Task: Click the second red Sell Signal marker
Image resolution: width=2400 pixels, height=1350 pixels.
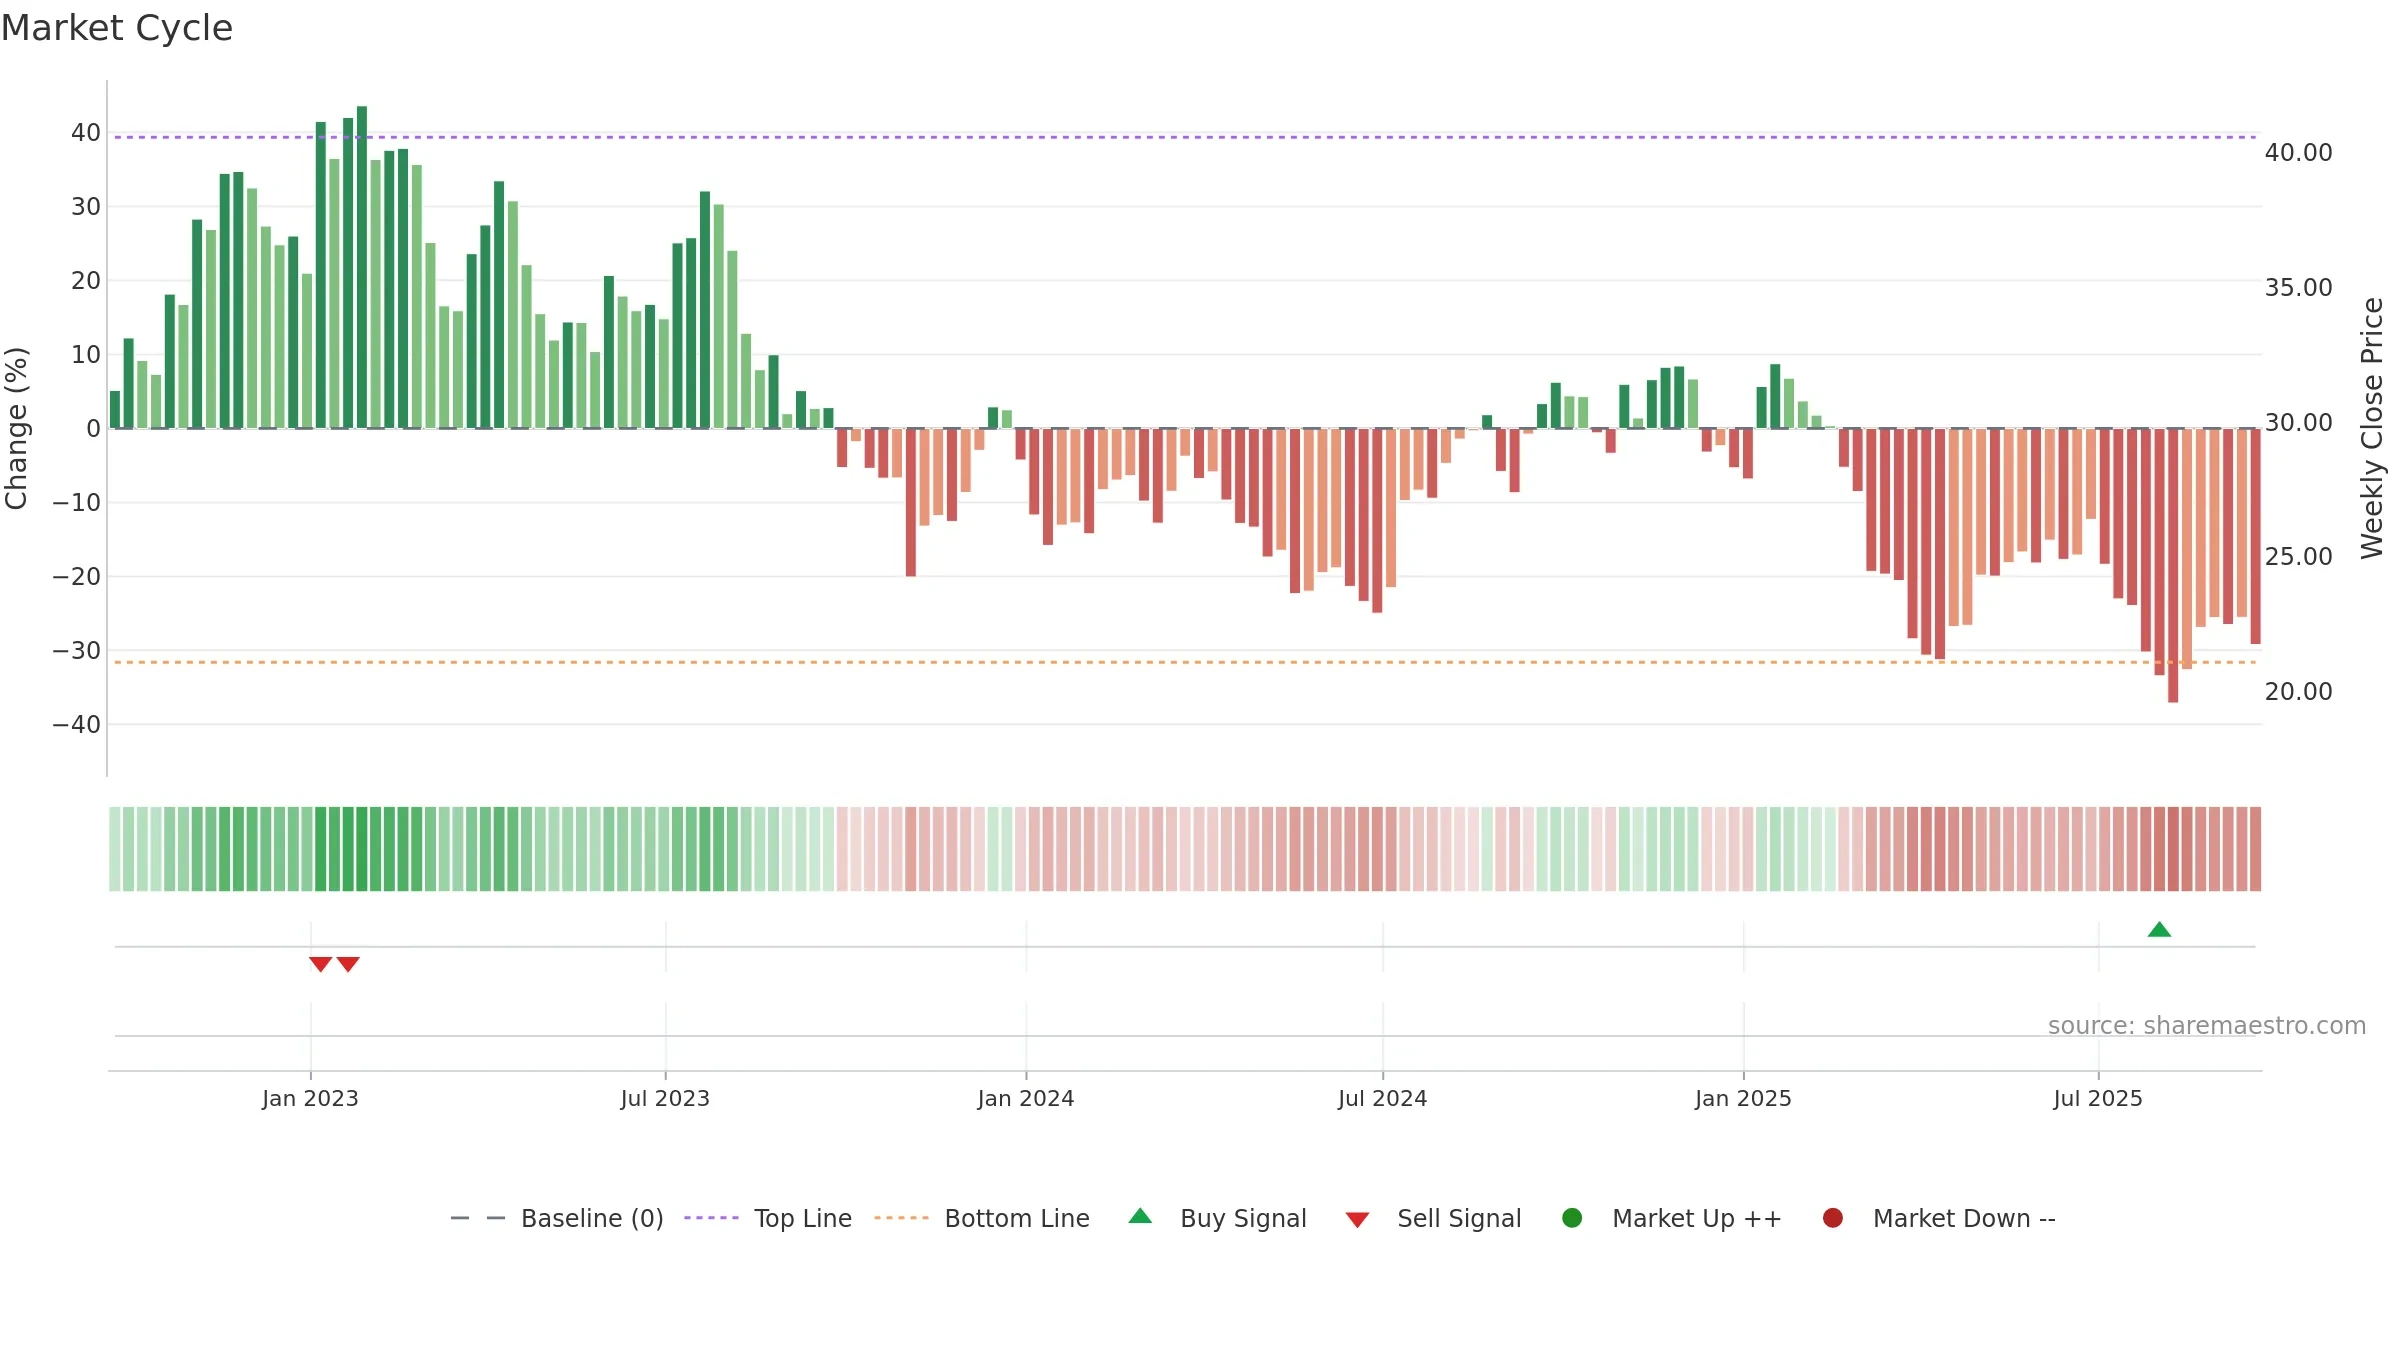Action: point(348,964)
